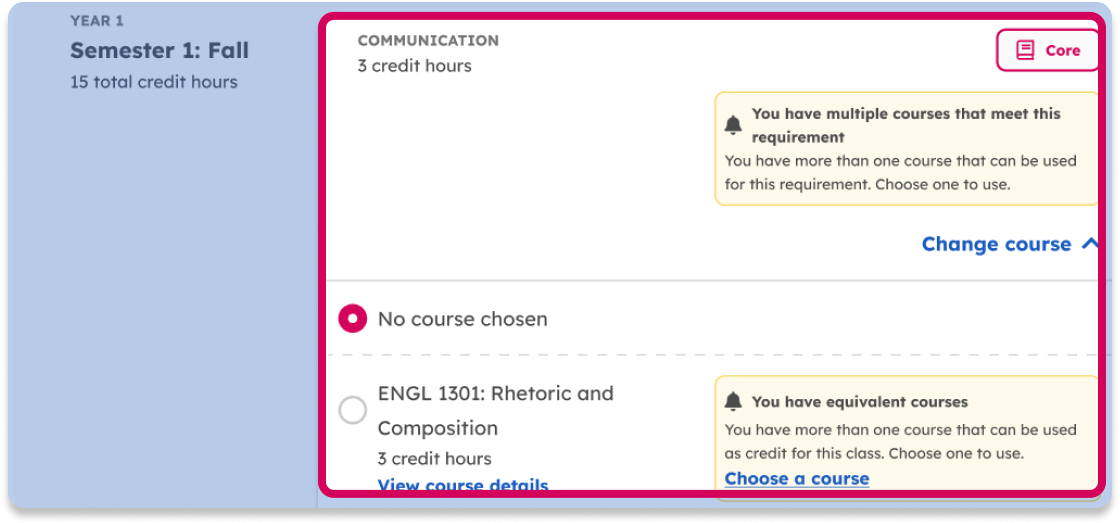Click the COMMUNICATION requirement heading
This screenshot has height=523, width=1120.
coord(428,41)
